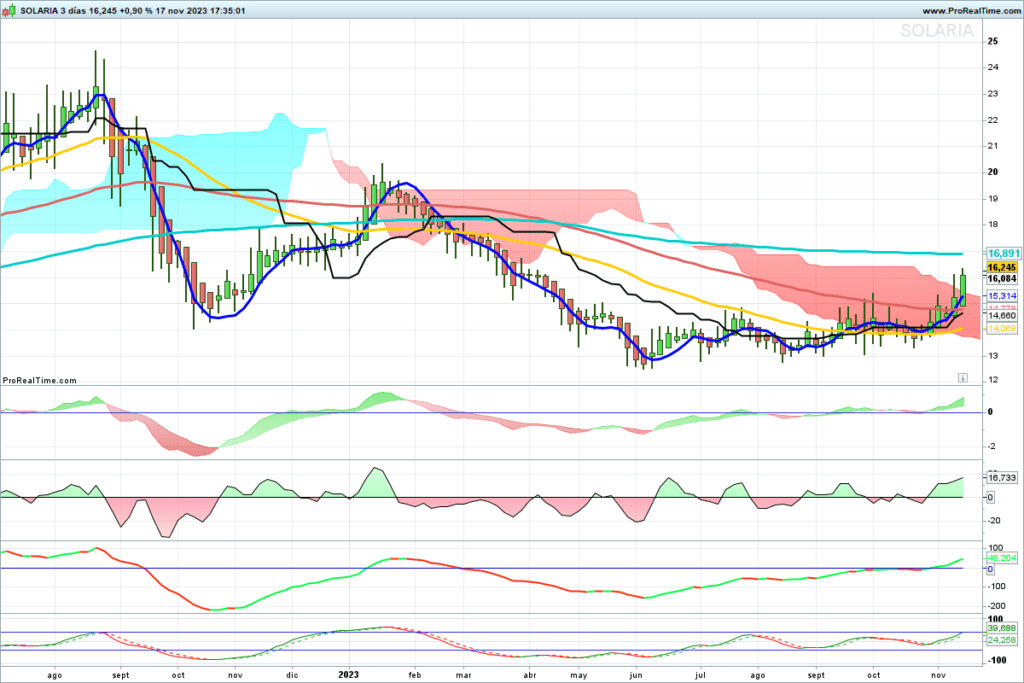This screenshot has height=683, width=1024.
Task: Select the 12 price axis label
Action: tap(993, 380)
